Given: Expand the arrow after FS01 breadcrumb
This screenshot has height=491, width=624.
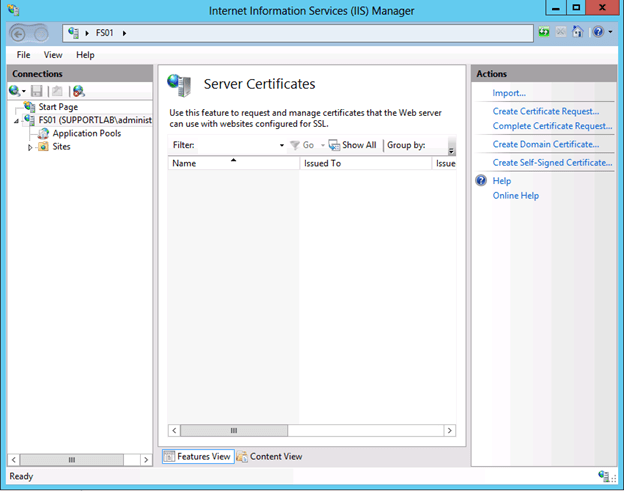Looking at the screenshot, I should (x=124, y=33).
